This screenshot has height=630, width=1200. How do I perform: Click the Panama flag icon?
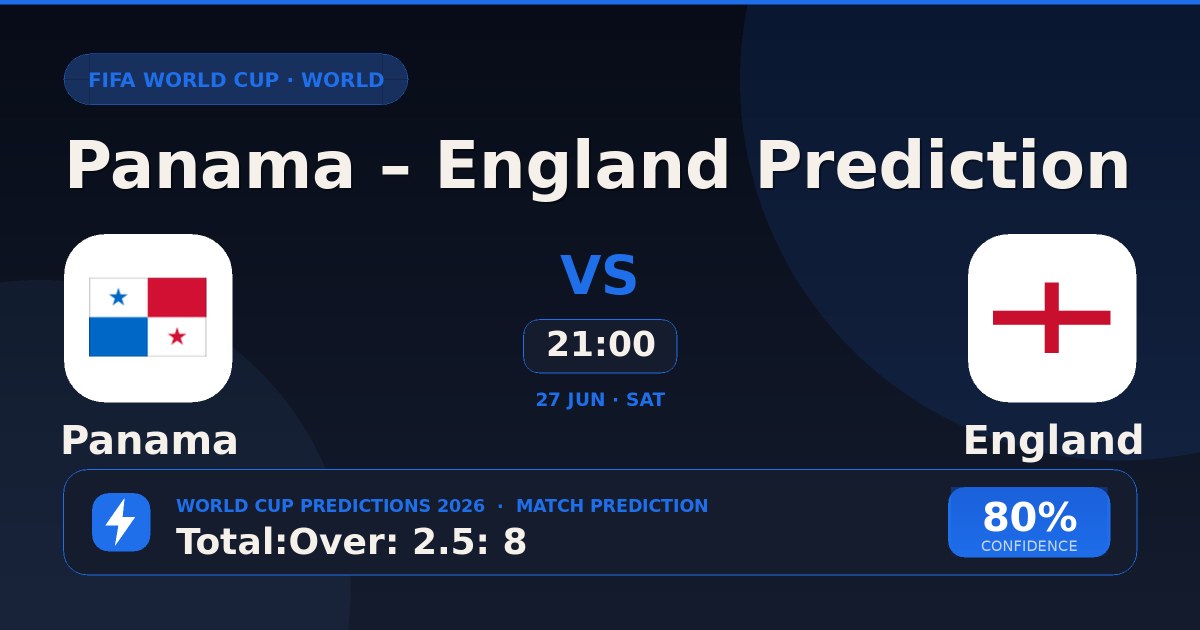pyautogui.click(x=148, y=317)
